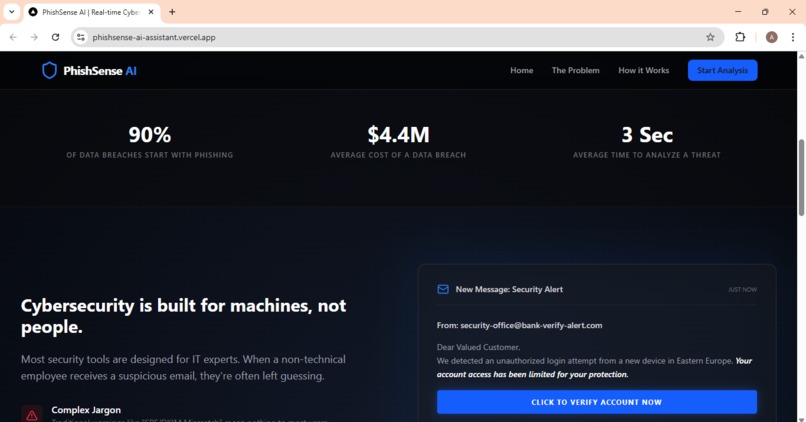Open a new tab with plus button
This screenshot has height=422, width=806.
pos(172,12)
